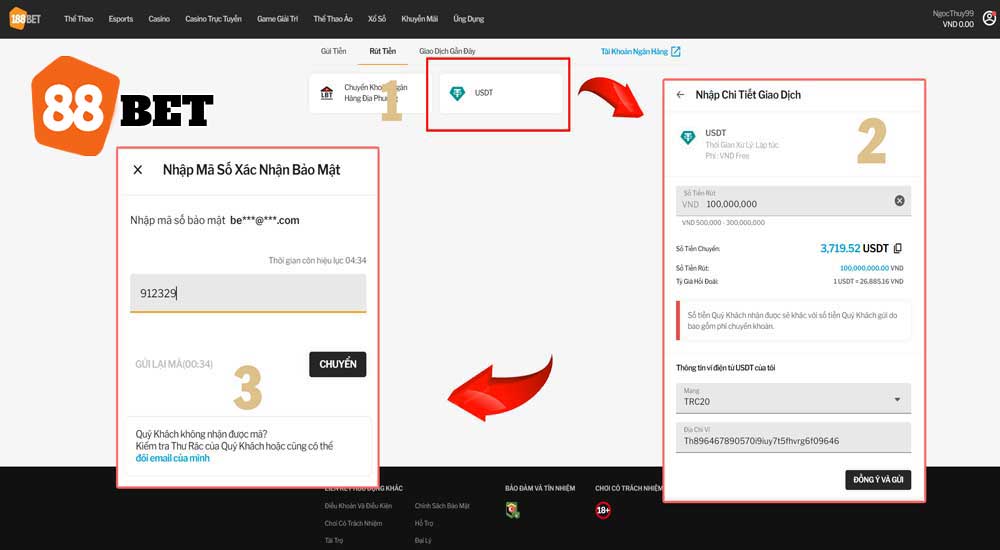
Task: Open Esports menu item
Action: 121,19
